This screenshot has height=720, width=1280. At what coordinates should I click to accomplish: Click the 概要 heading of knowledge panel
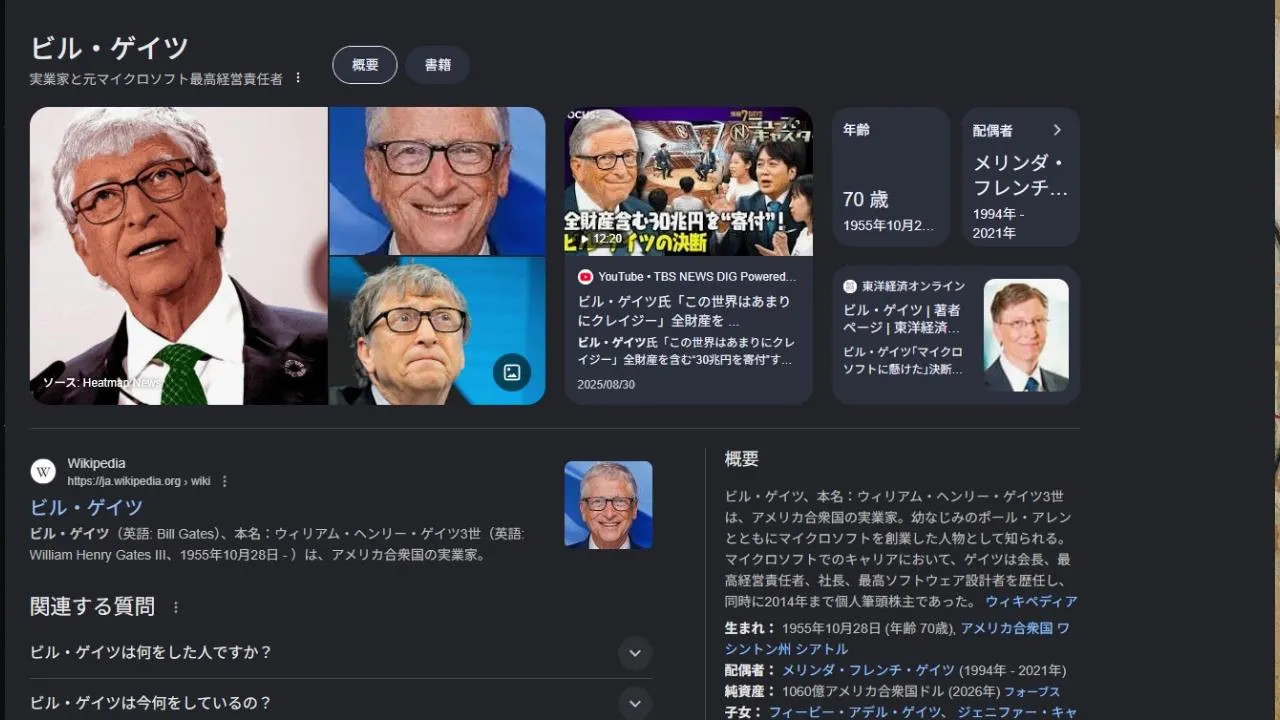pos(742,459)
